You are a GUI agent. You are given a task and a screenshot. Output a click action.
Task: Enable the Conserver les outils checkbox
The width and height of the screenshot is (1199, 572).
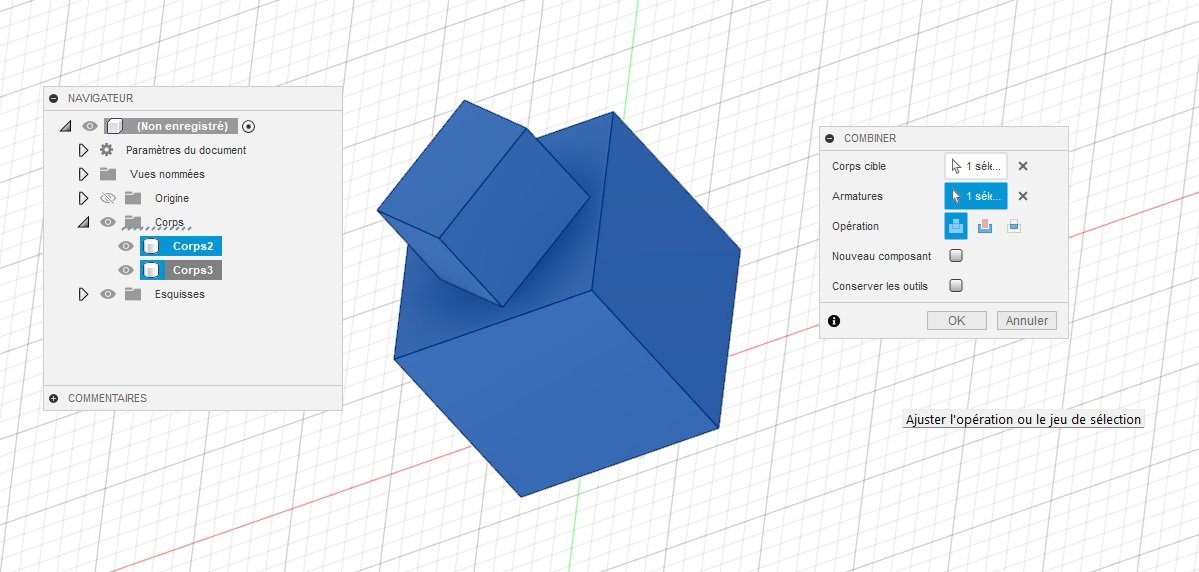(x=956, y=285)
